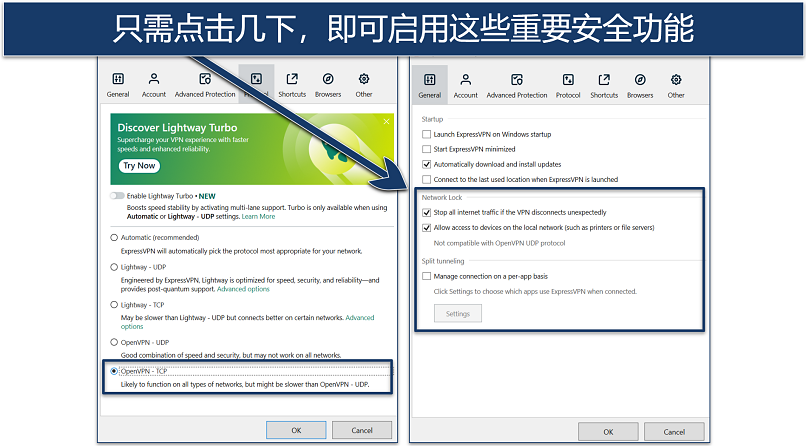Click the Startup section heading
Viewport: 806px width, 446px height.
[x=432, y=119]
